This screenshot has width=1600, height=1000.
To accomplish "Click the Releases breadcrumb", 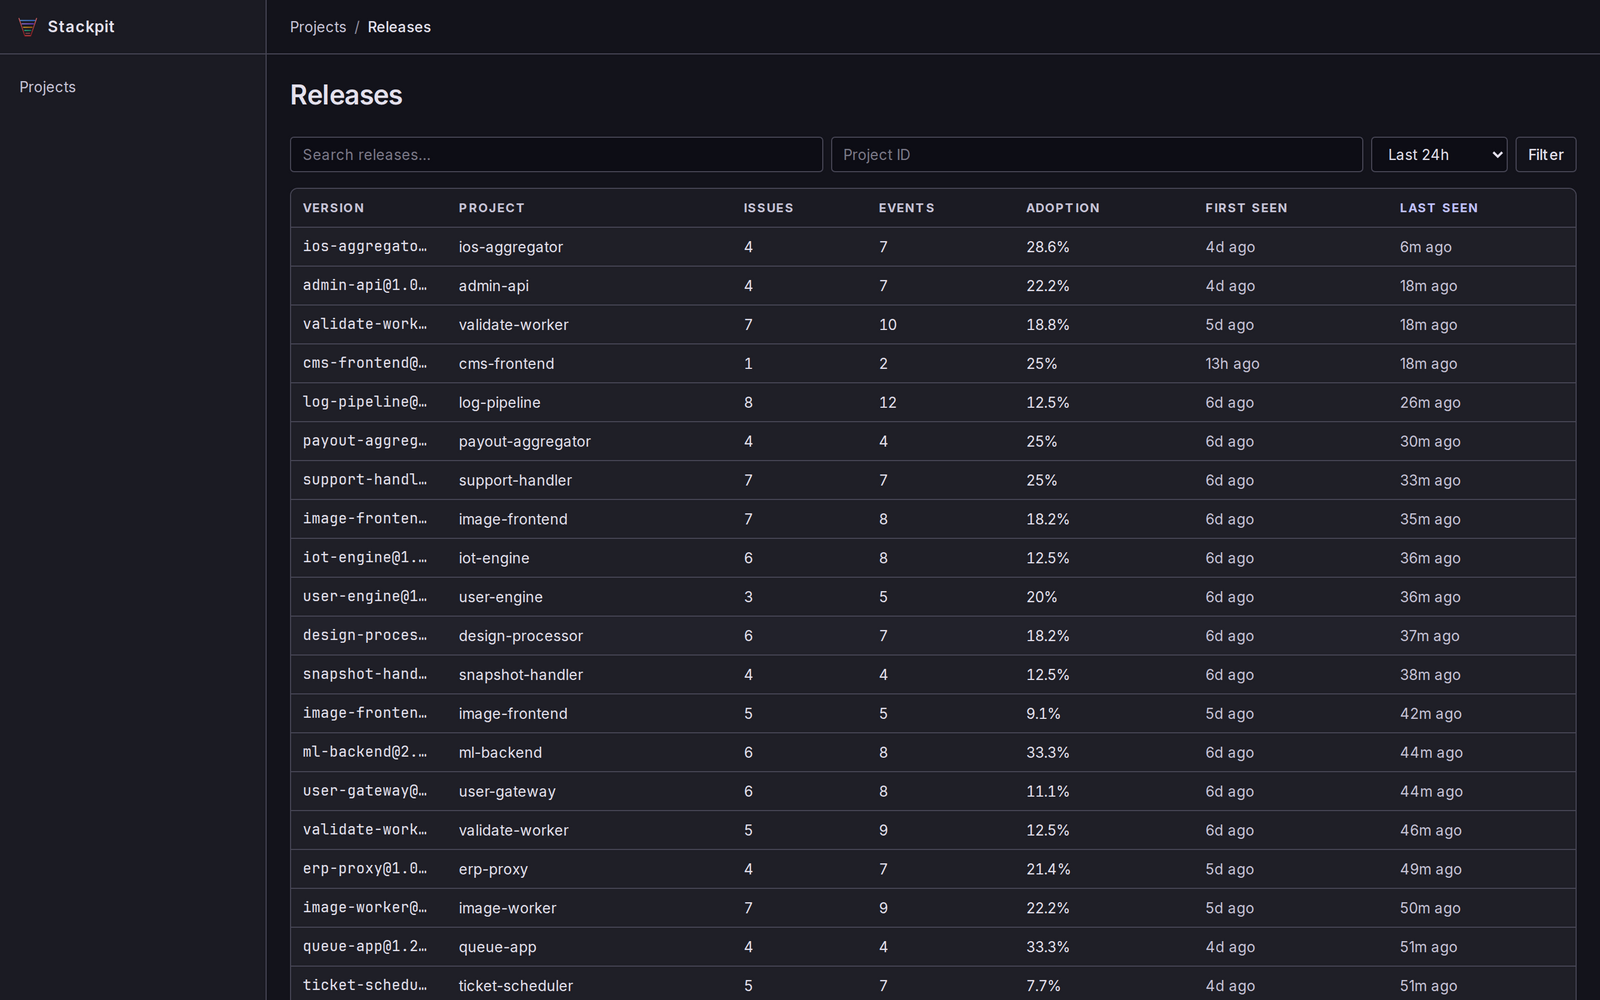I will point(399,27).
